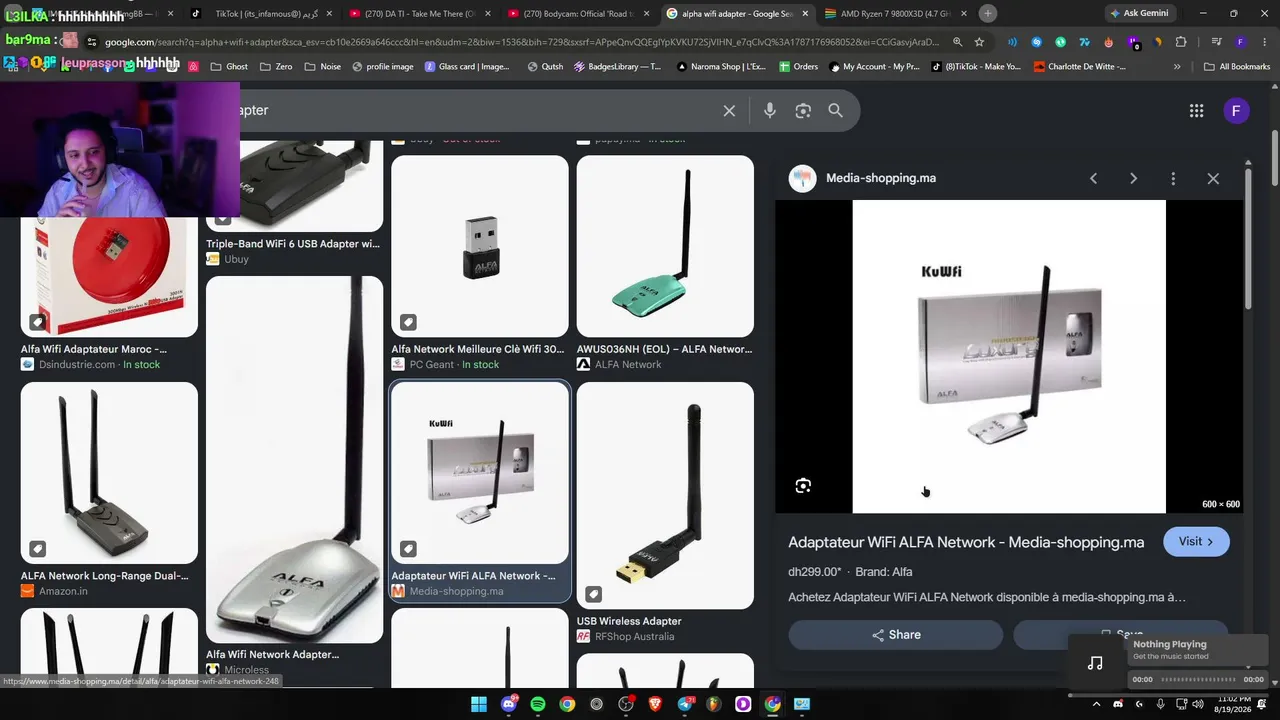Open Chrome media controls icon

point(1217,42)
